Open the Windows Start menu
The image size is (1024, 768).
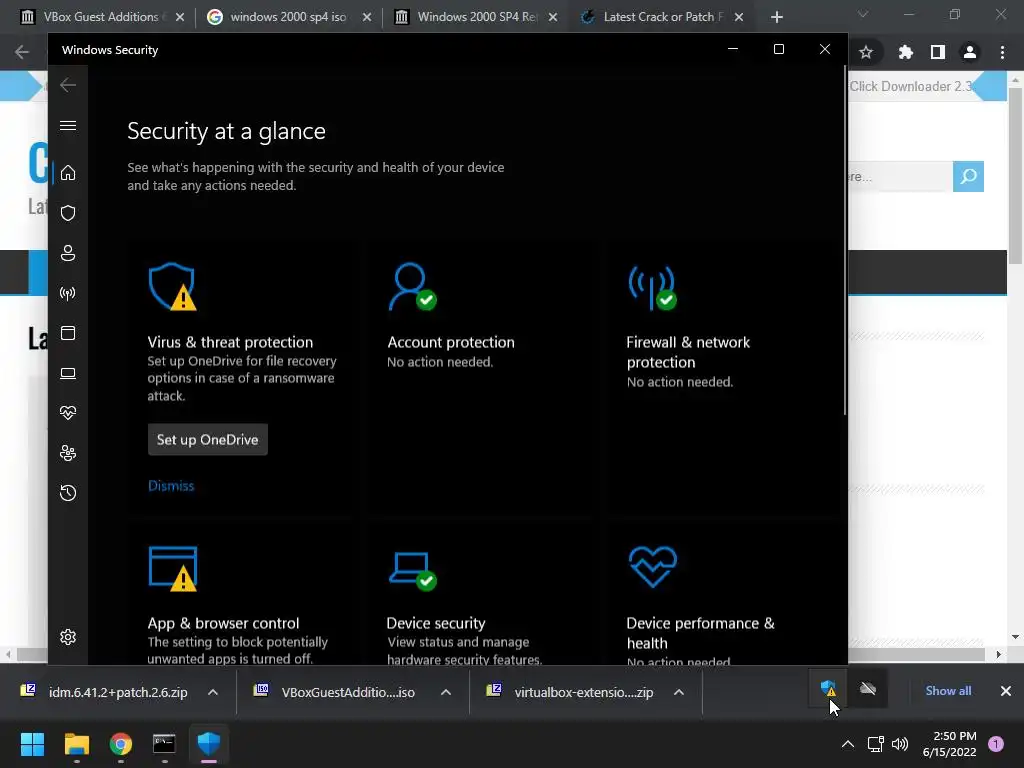pos(32,744)
